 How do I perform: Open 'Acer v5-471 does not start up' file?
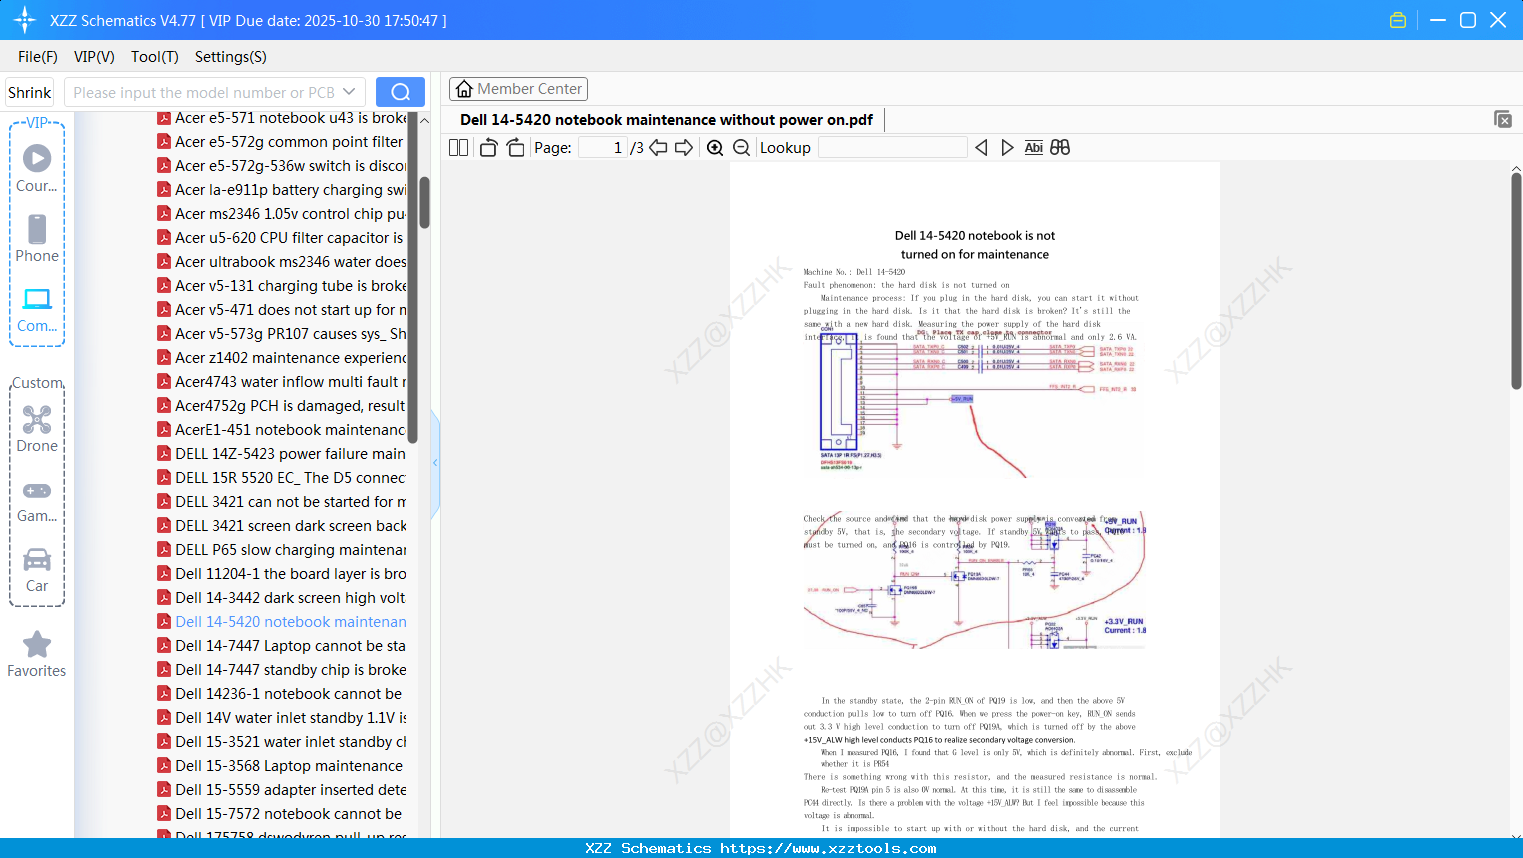click(281, 310)
